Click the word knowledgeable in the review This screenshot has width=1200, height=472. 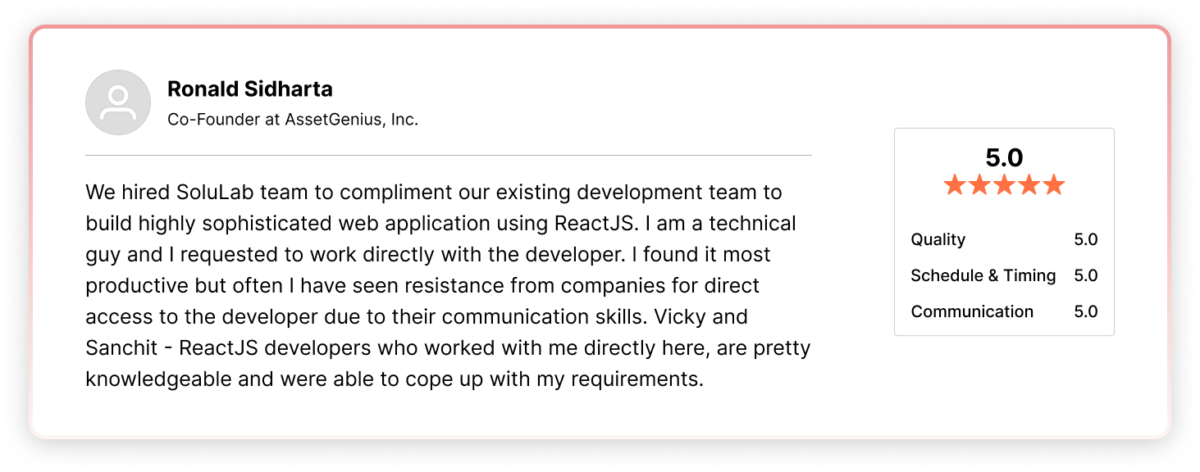click(x=170, y=381)
